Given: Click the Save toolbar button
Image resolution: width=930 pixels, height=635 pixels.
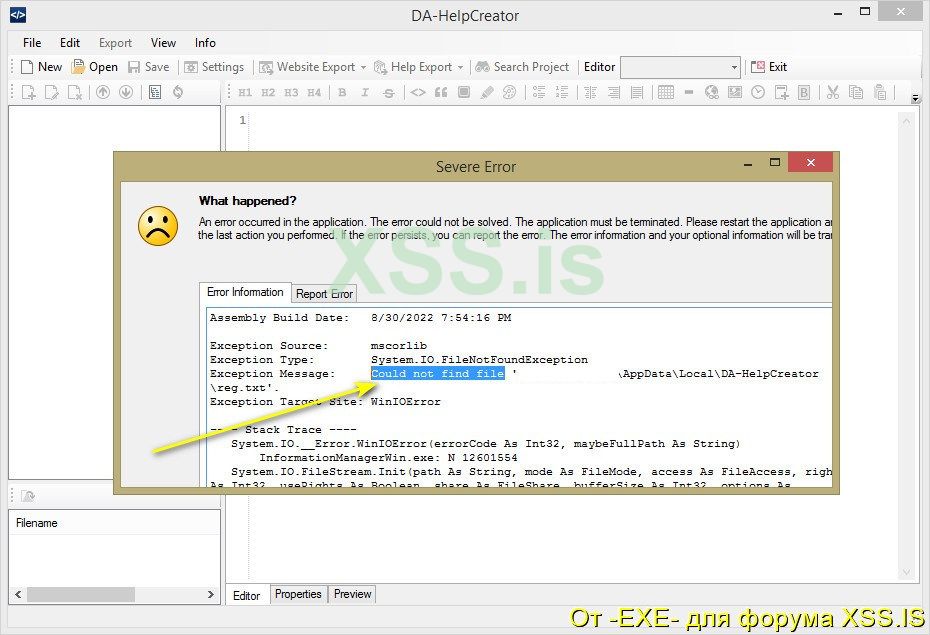Looking at the screenshot, I should (149, 67).
